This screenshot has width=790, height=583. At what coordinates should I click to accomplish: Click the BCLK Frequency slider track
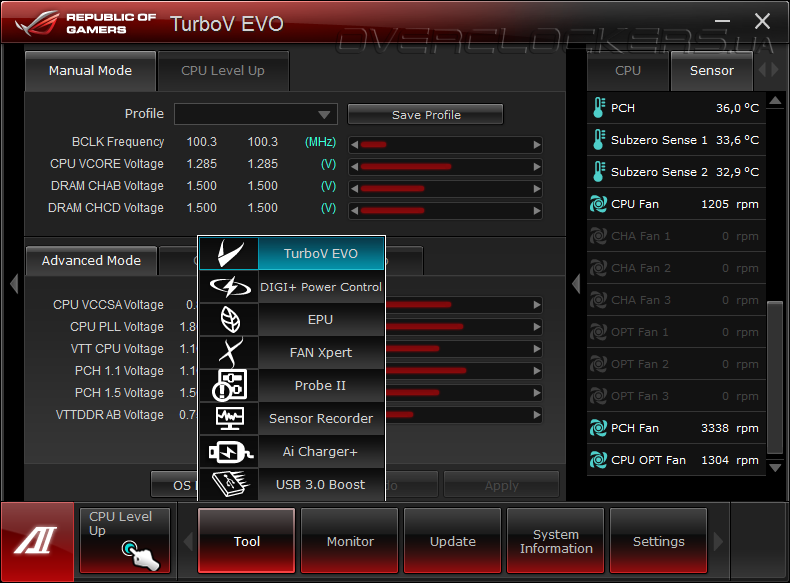[445, 145]
